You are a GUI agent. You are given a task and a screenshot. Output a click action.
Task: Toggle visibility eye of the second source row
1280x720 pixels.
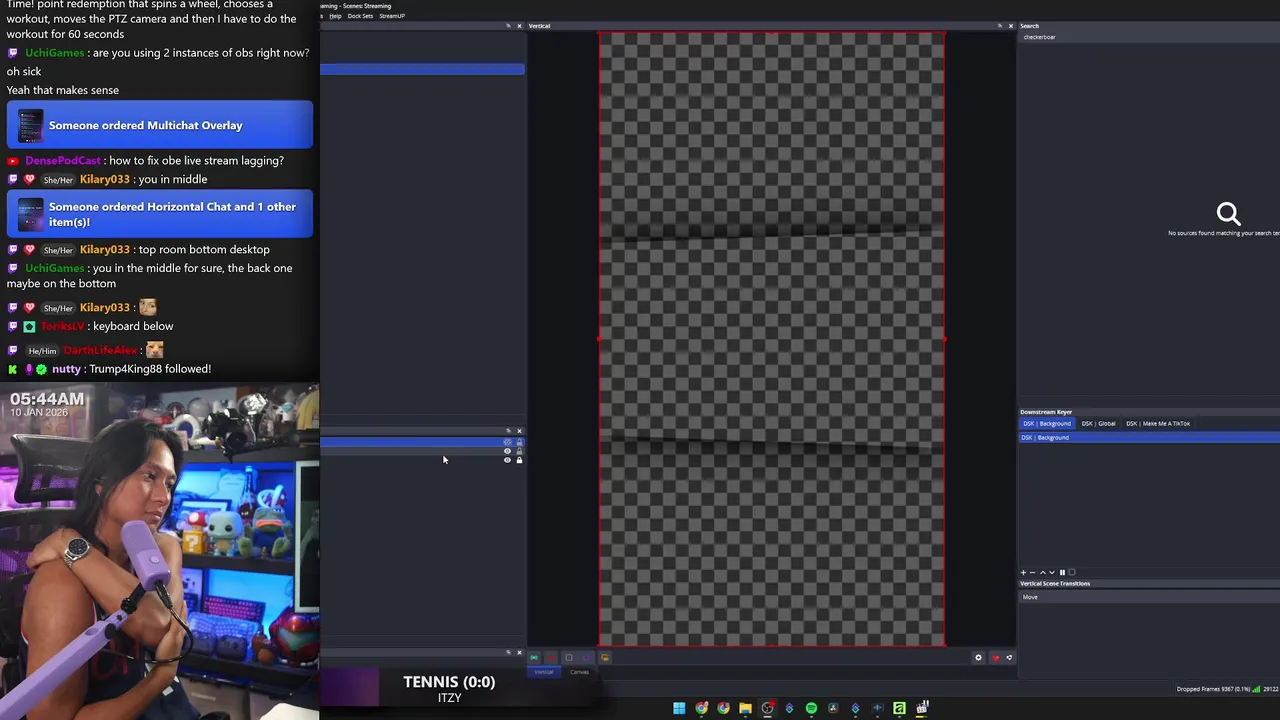coord(507,451)
